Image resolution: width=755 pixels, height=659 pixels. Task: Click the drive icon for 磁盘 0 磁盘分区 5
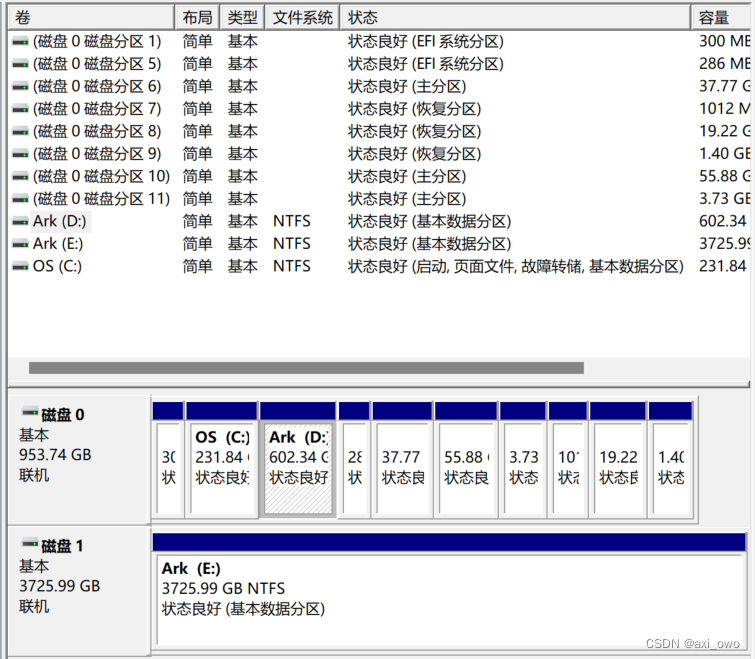20,64
